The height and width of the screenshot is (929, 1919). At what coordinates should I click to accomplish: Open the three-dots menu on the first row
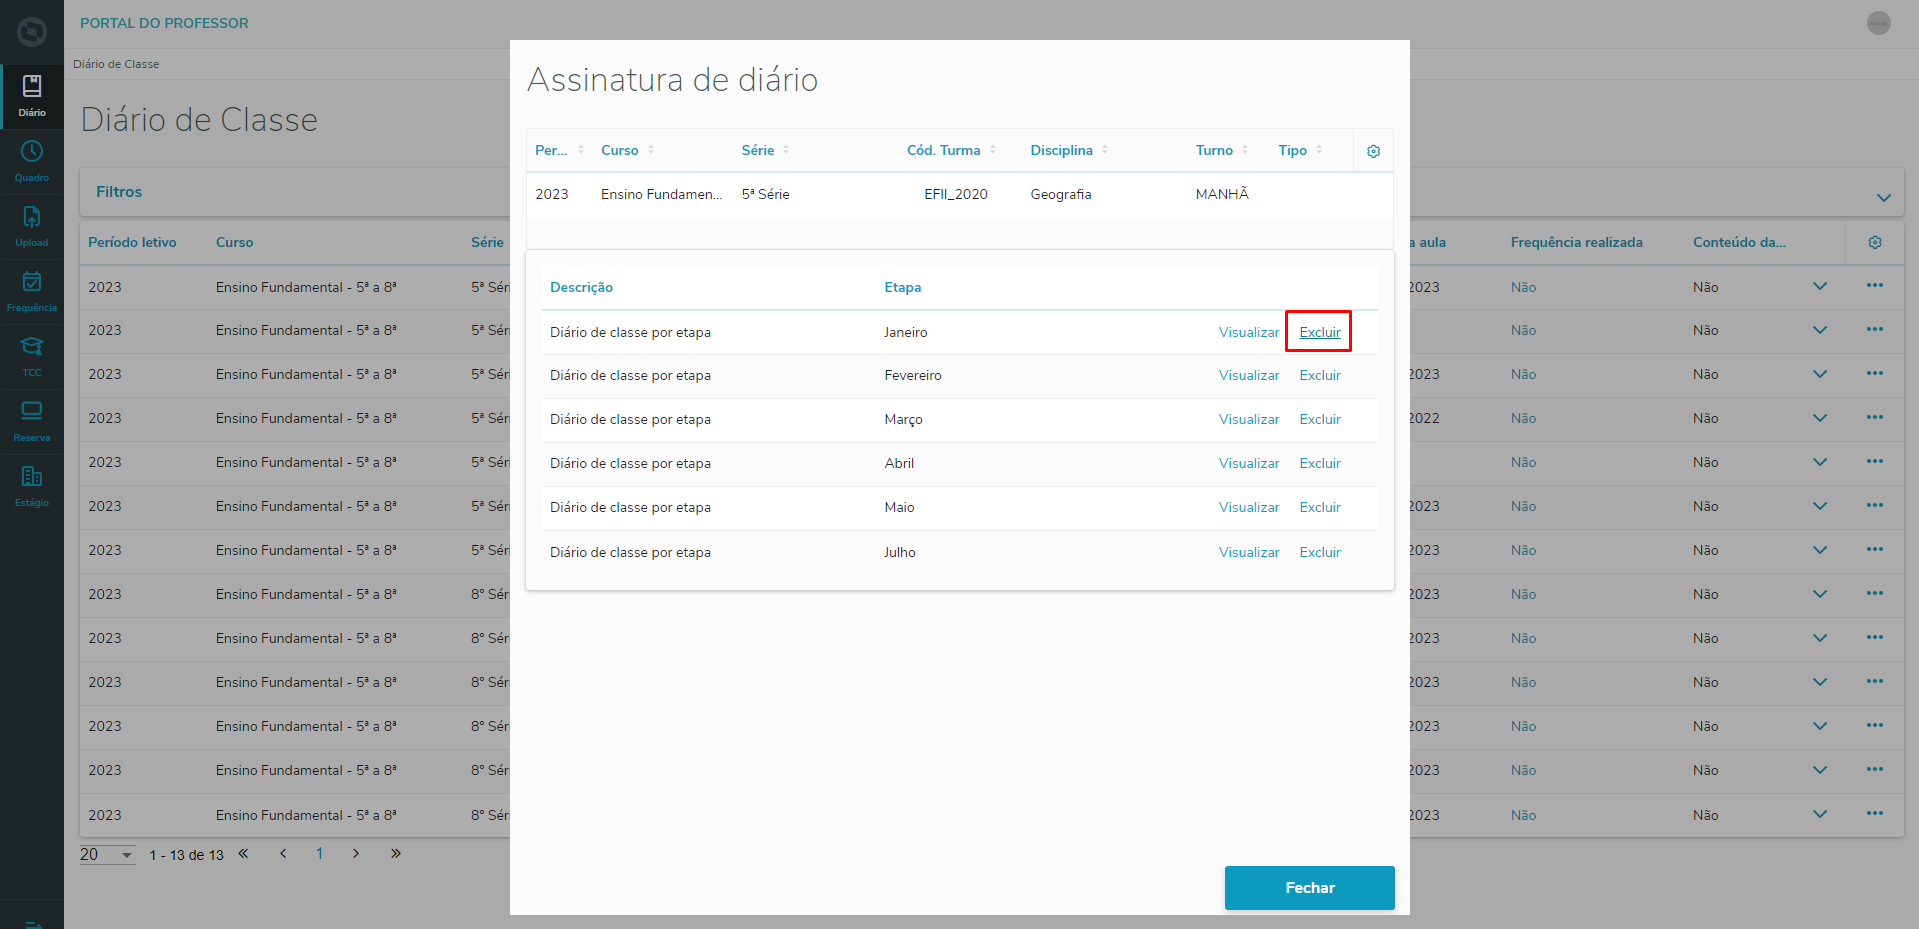(1875, 286)
